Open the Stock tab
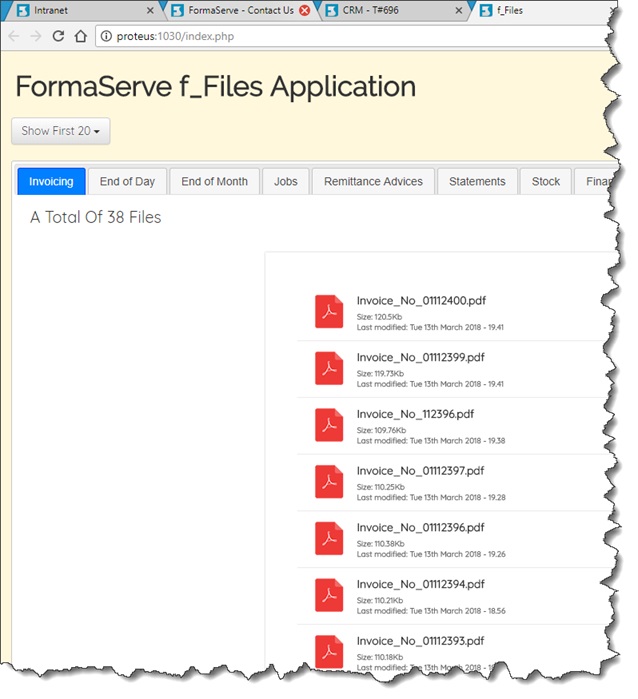The width and height of the screenshot is (638, 699). (x=546, y=181)
